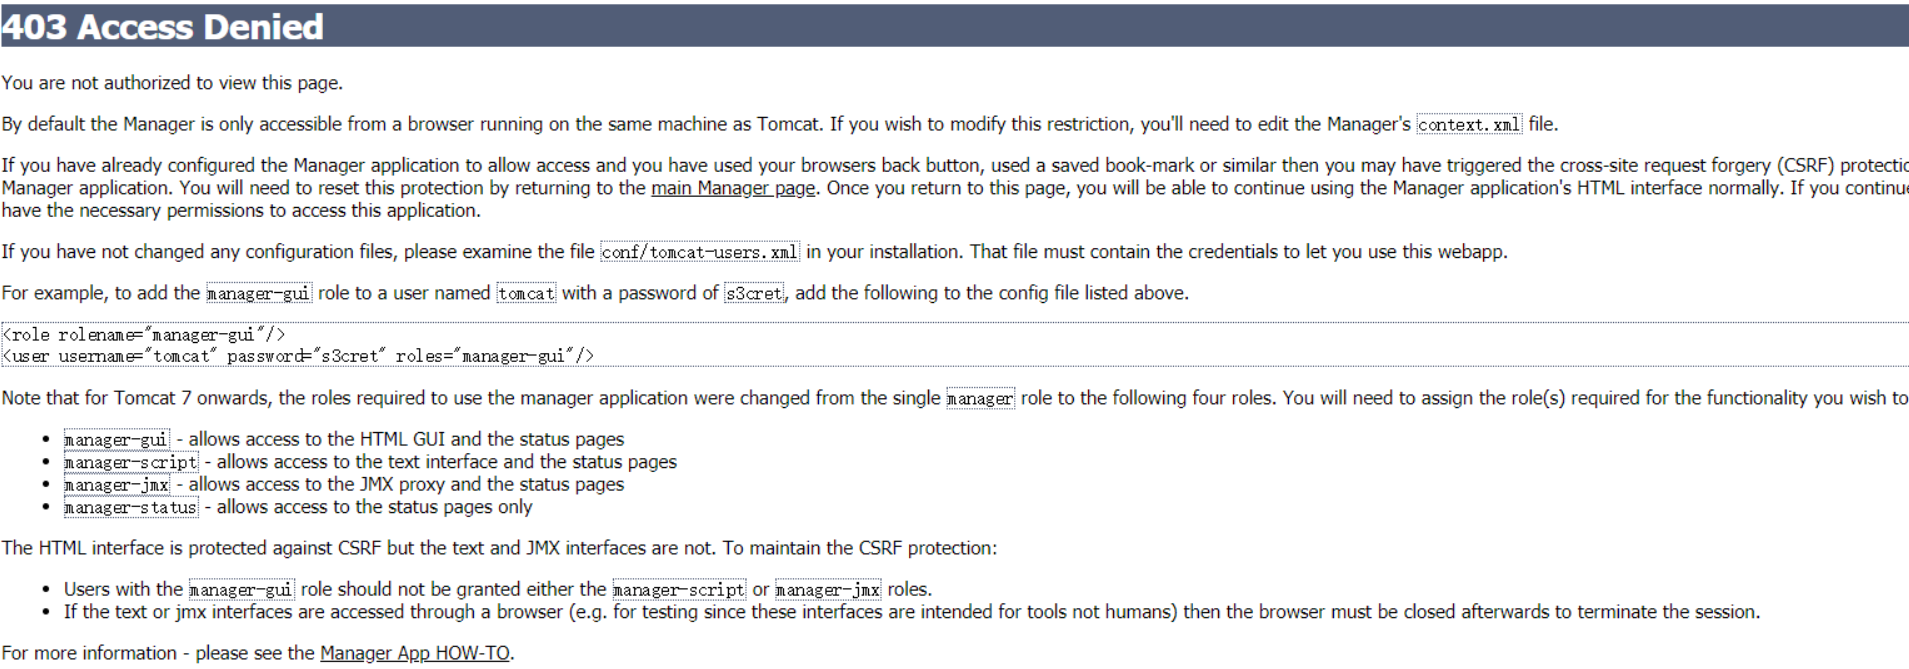Click the manager-status bullet list item

(x=298, y=508)
